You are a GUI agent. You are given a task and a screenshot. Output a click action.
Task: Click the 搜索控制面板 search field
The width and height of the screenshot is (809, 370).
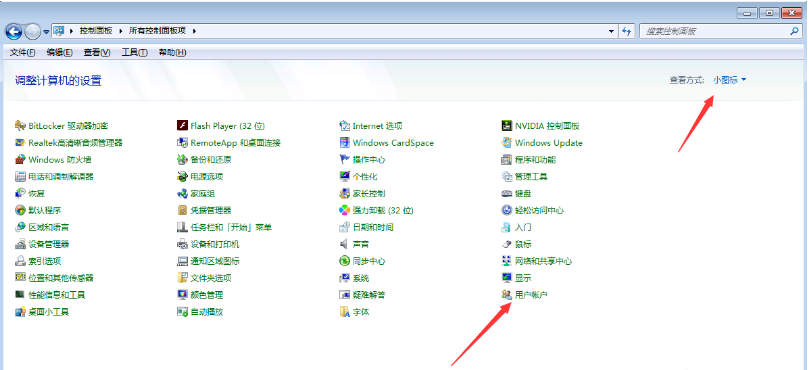tap(715, 31)
